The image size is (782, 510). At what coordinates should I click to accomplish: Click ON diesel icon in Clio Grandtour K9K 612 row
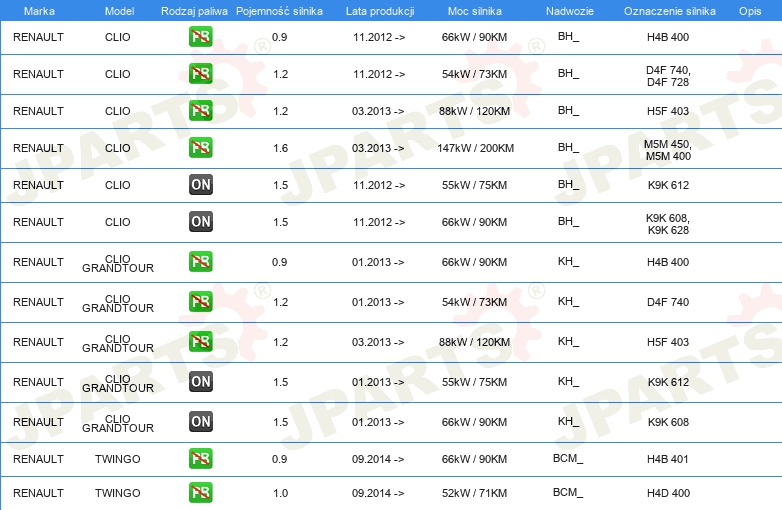click(x=200, y=381)
